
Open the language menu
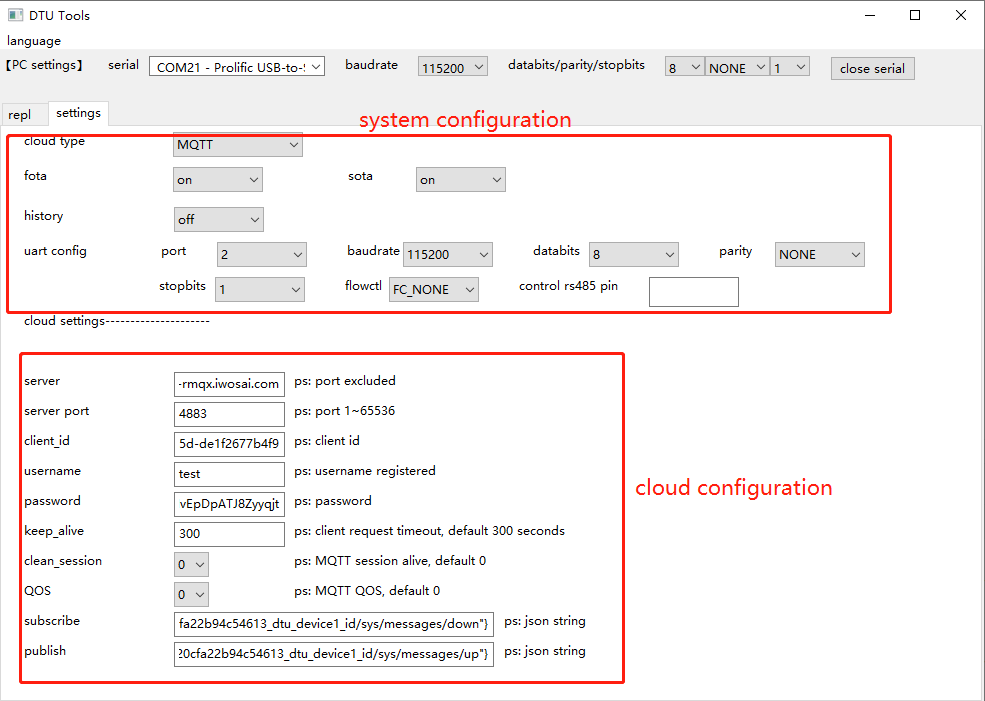(x=34, y=40)
